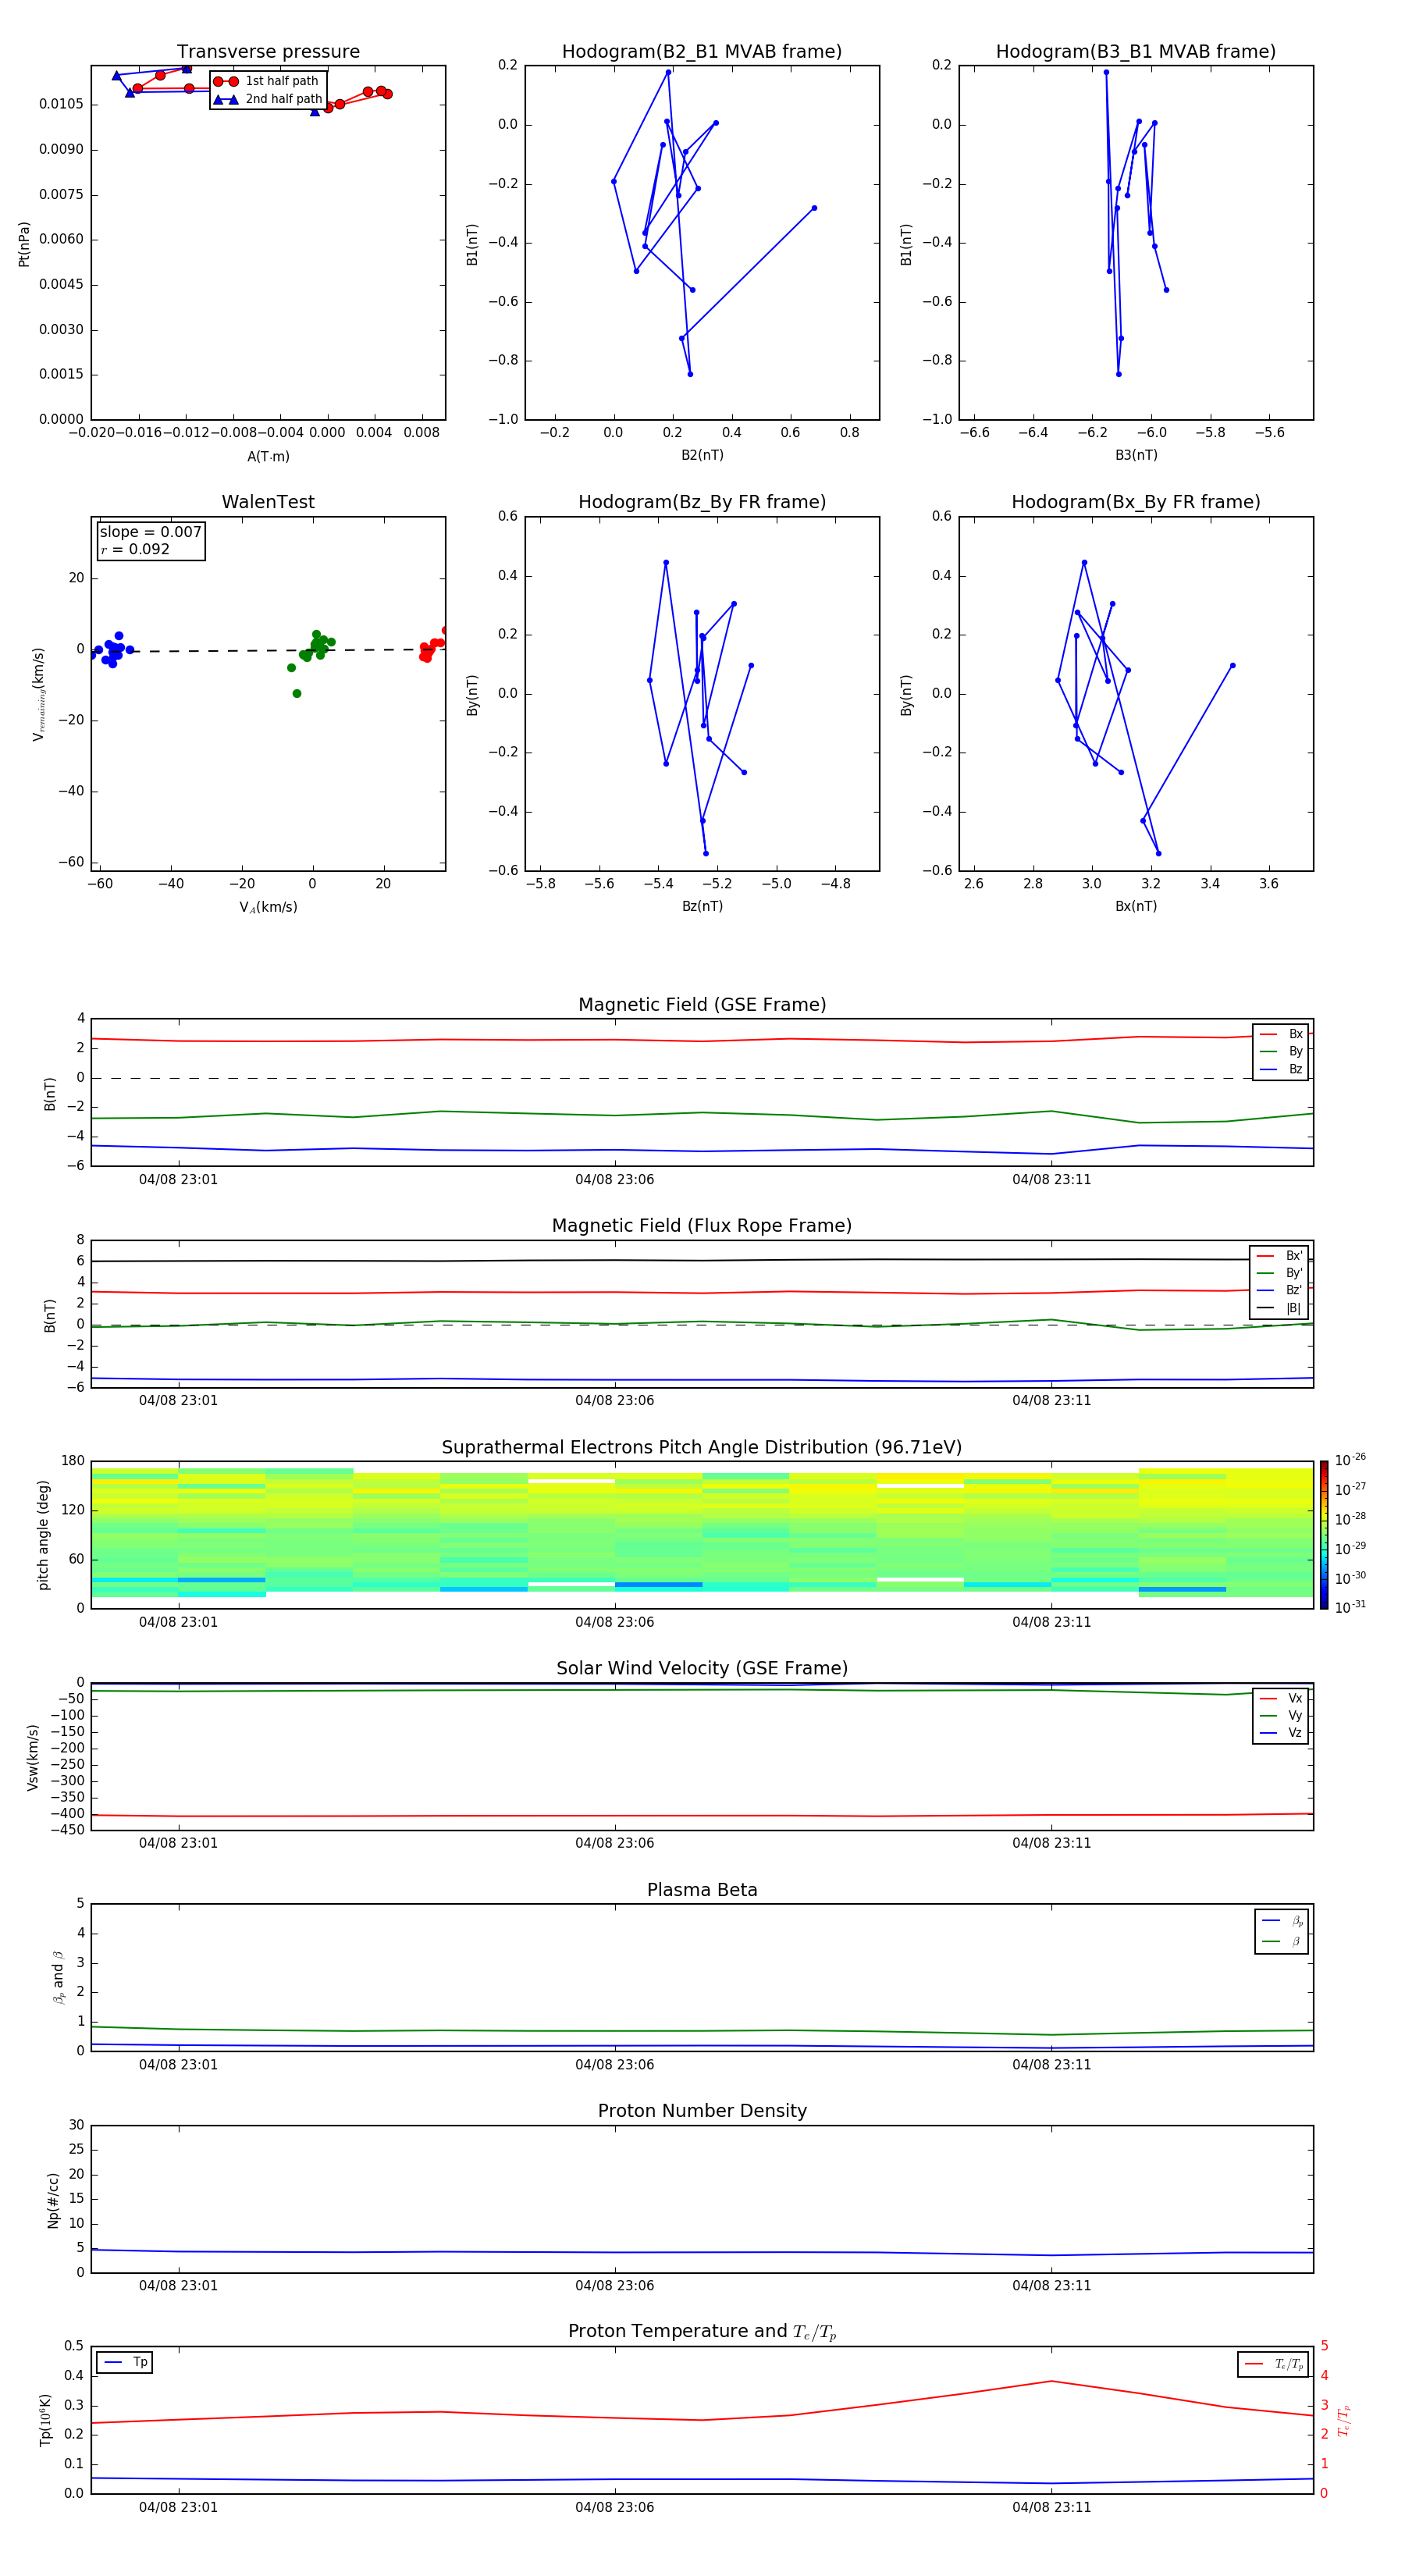
Task: Click the 'Vz' legend entry in the velocity plot
Action: click(x=1281, y=1733)
